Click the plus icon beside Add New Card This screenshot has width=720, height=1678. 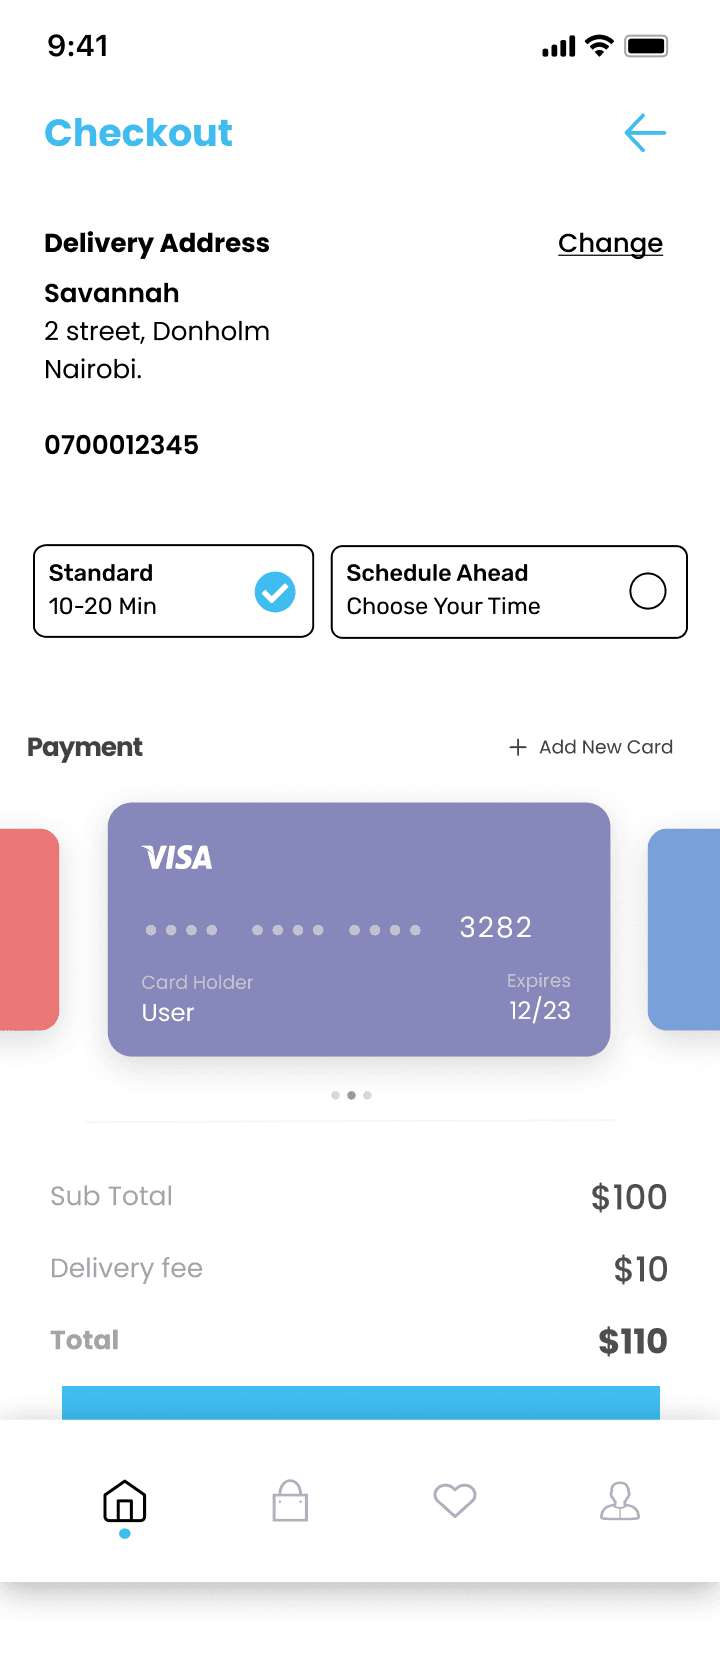tap(518, 747)
